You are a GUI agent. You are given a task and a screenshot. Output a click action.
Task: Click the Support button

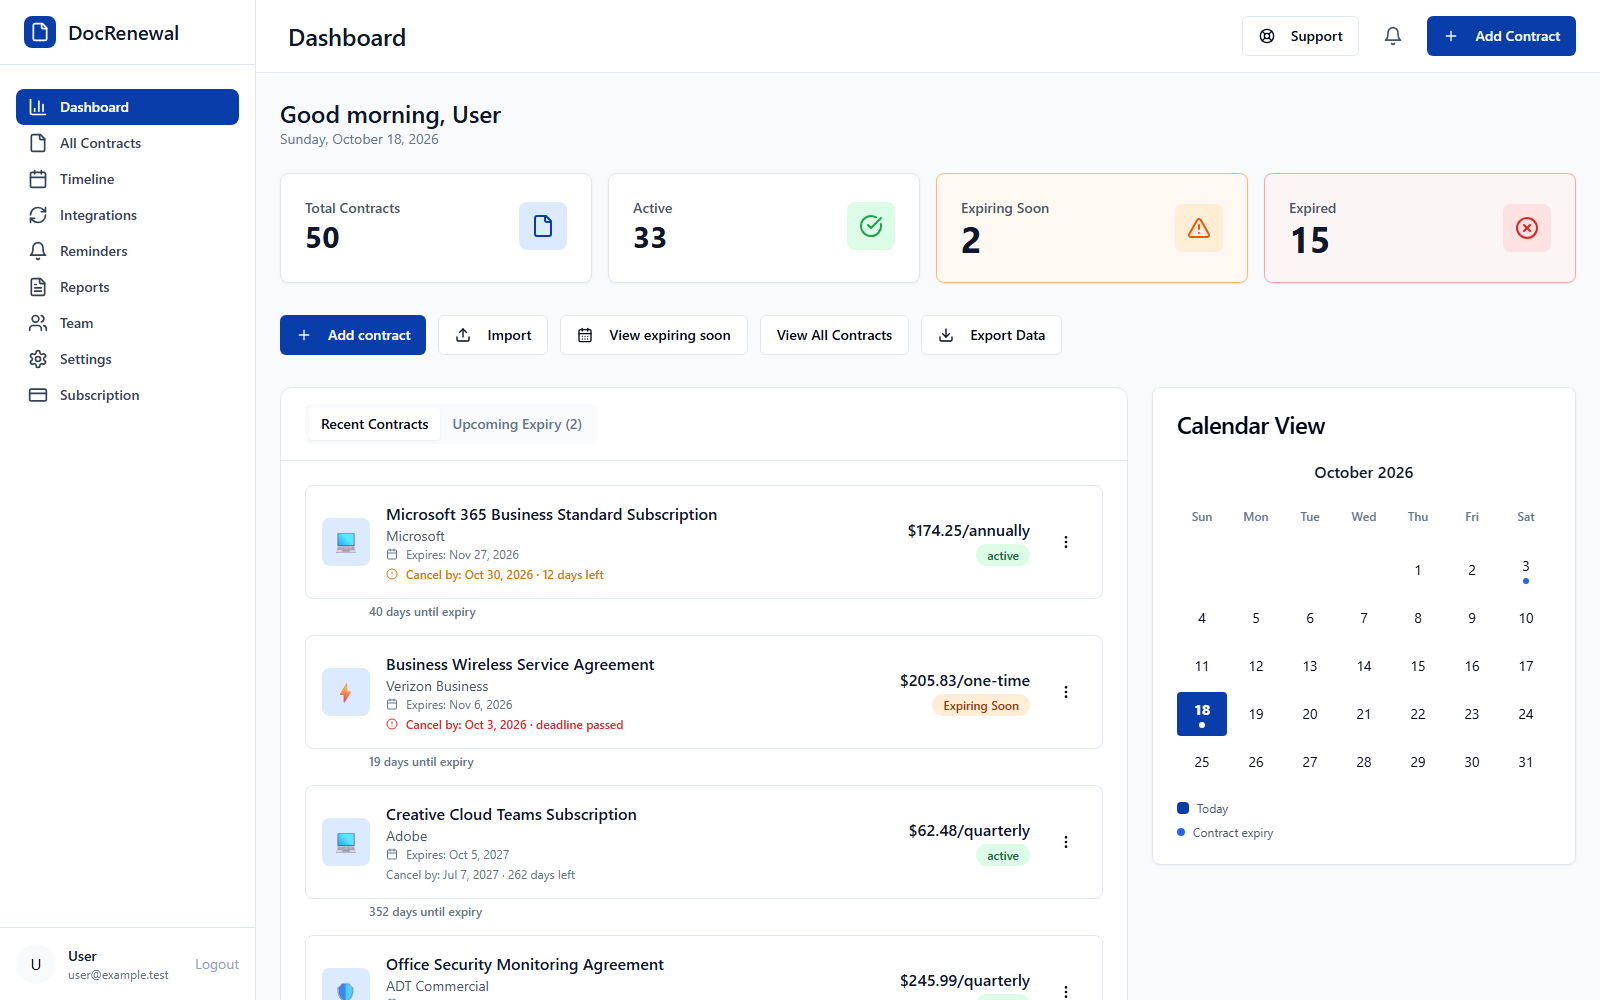[1300, 36]
